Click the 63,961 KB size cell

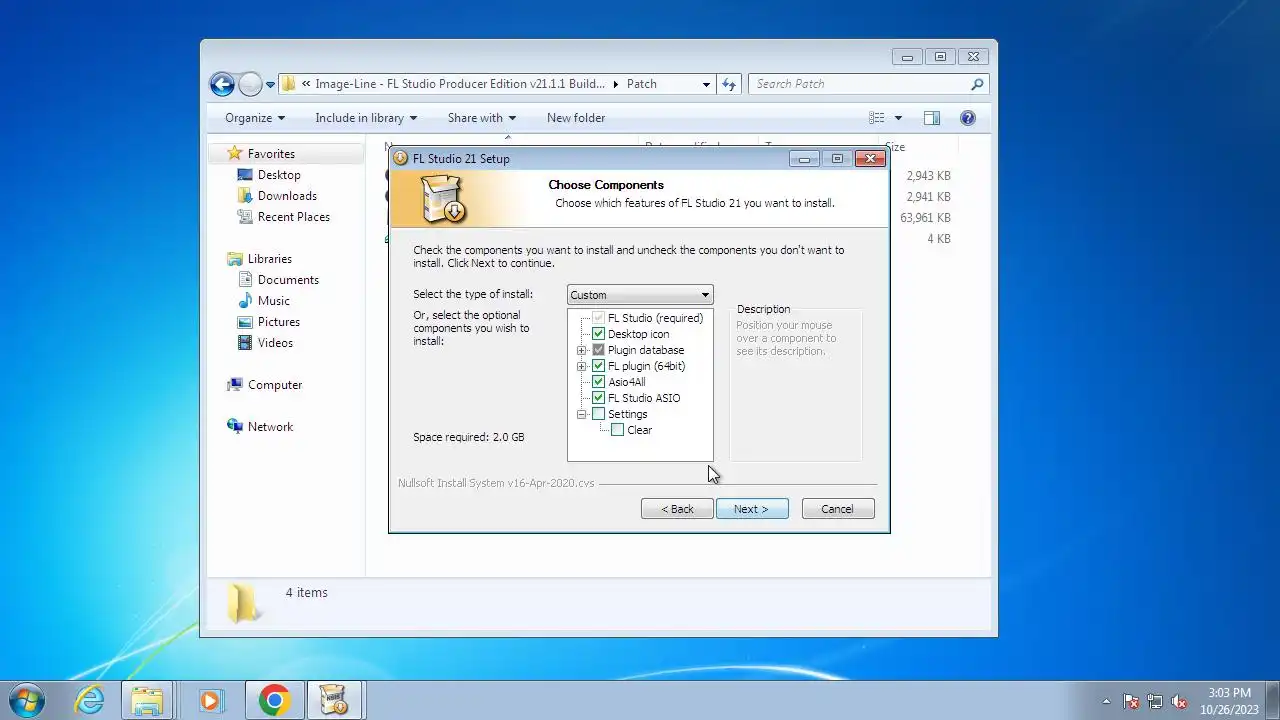click(925, 218)
